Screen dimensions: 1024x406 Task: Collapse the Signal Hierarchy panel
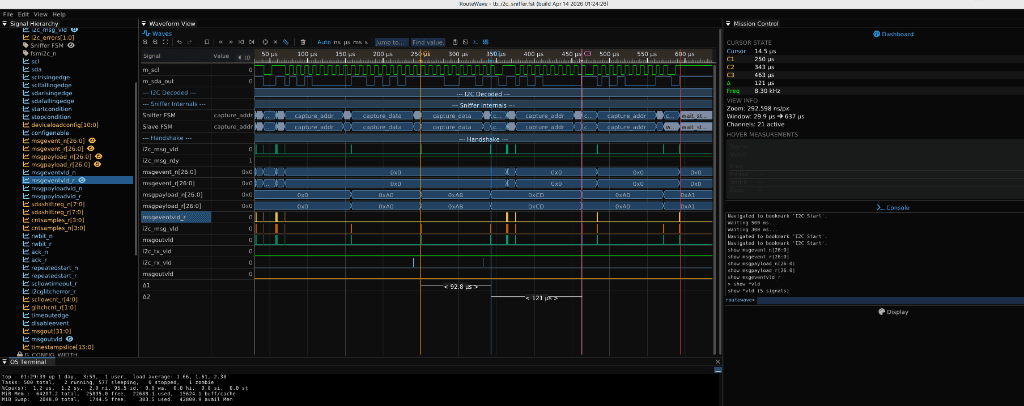[5, 23]
